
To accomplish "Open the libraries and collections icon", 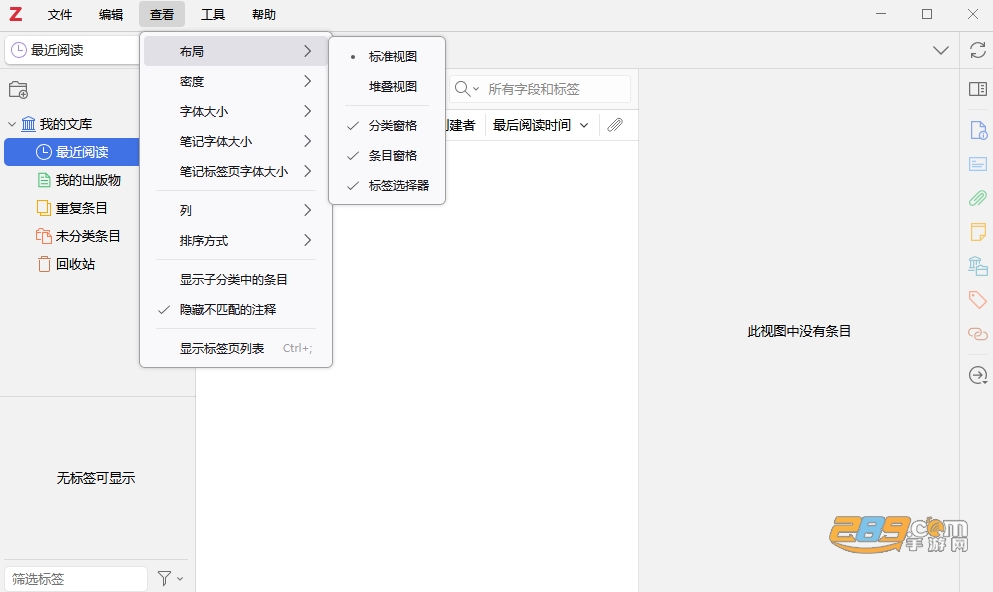I will [x=978, y=265].
